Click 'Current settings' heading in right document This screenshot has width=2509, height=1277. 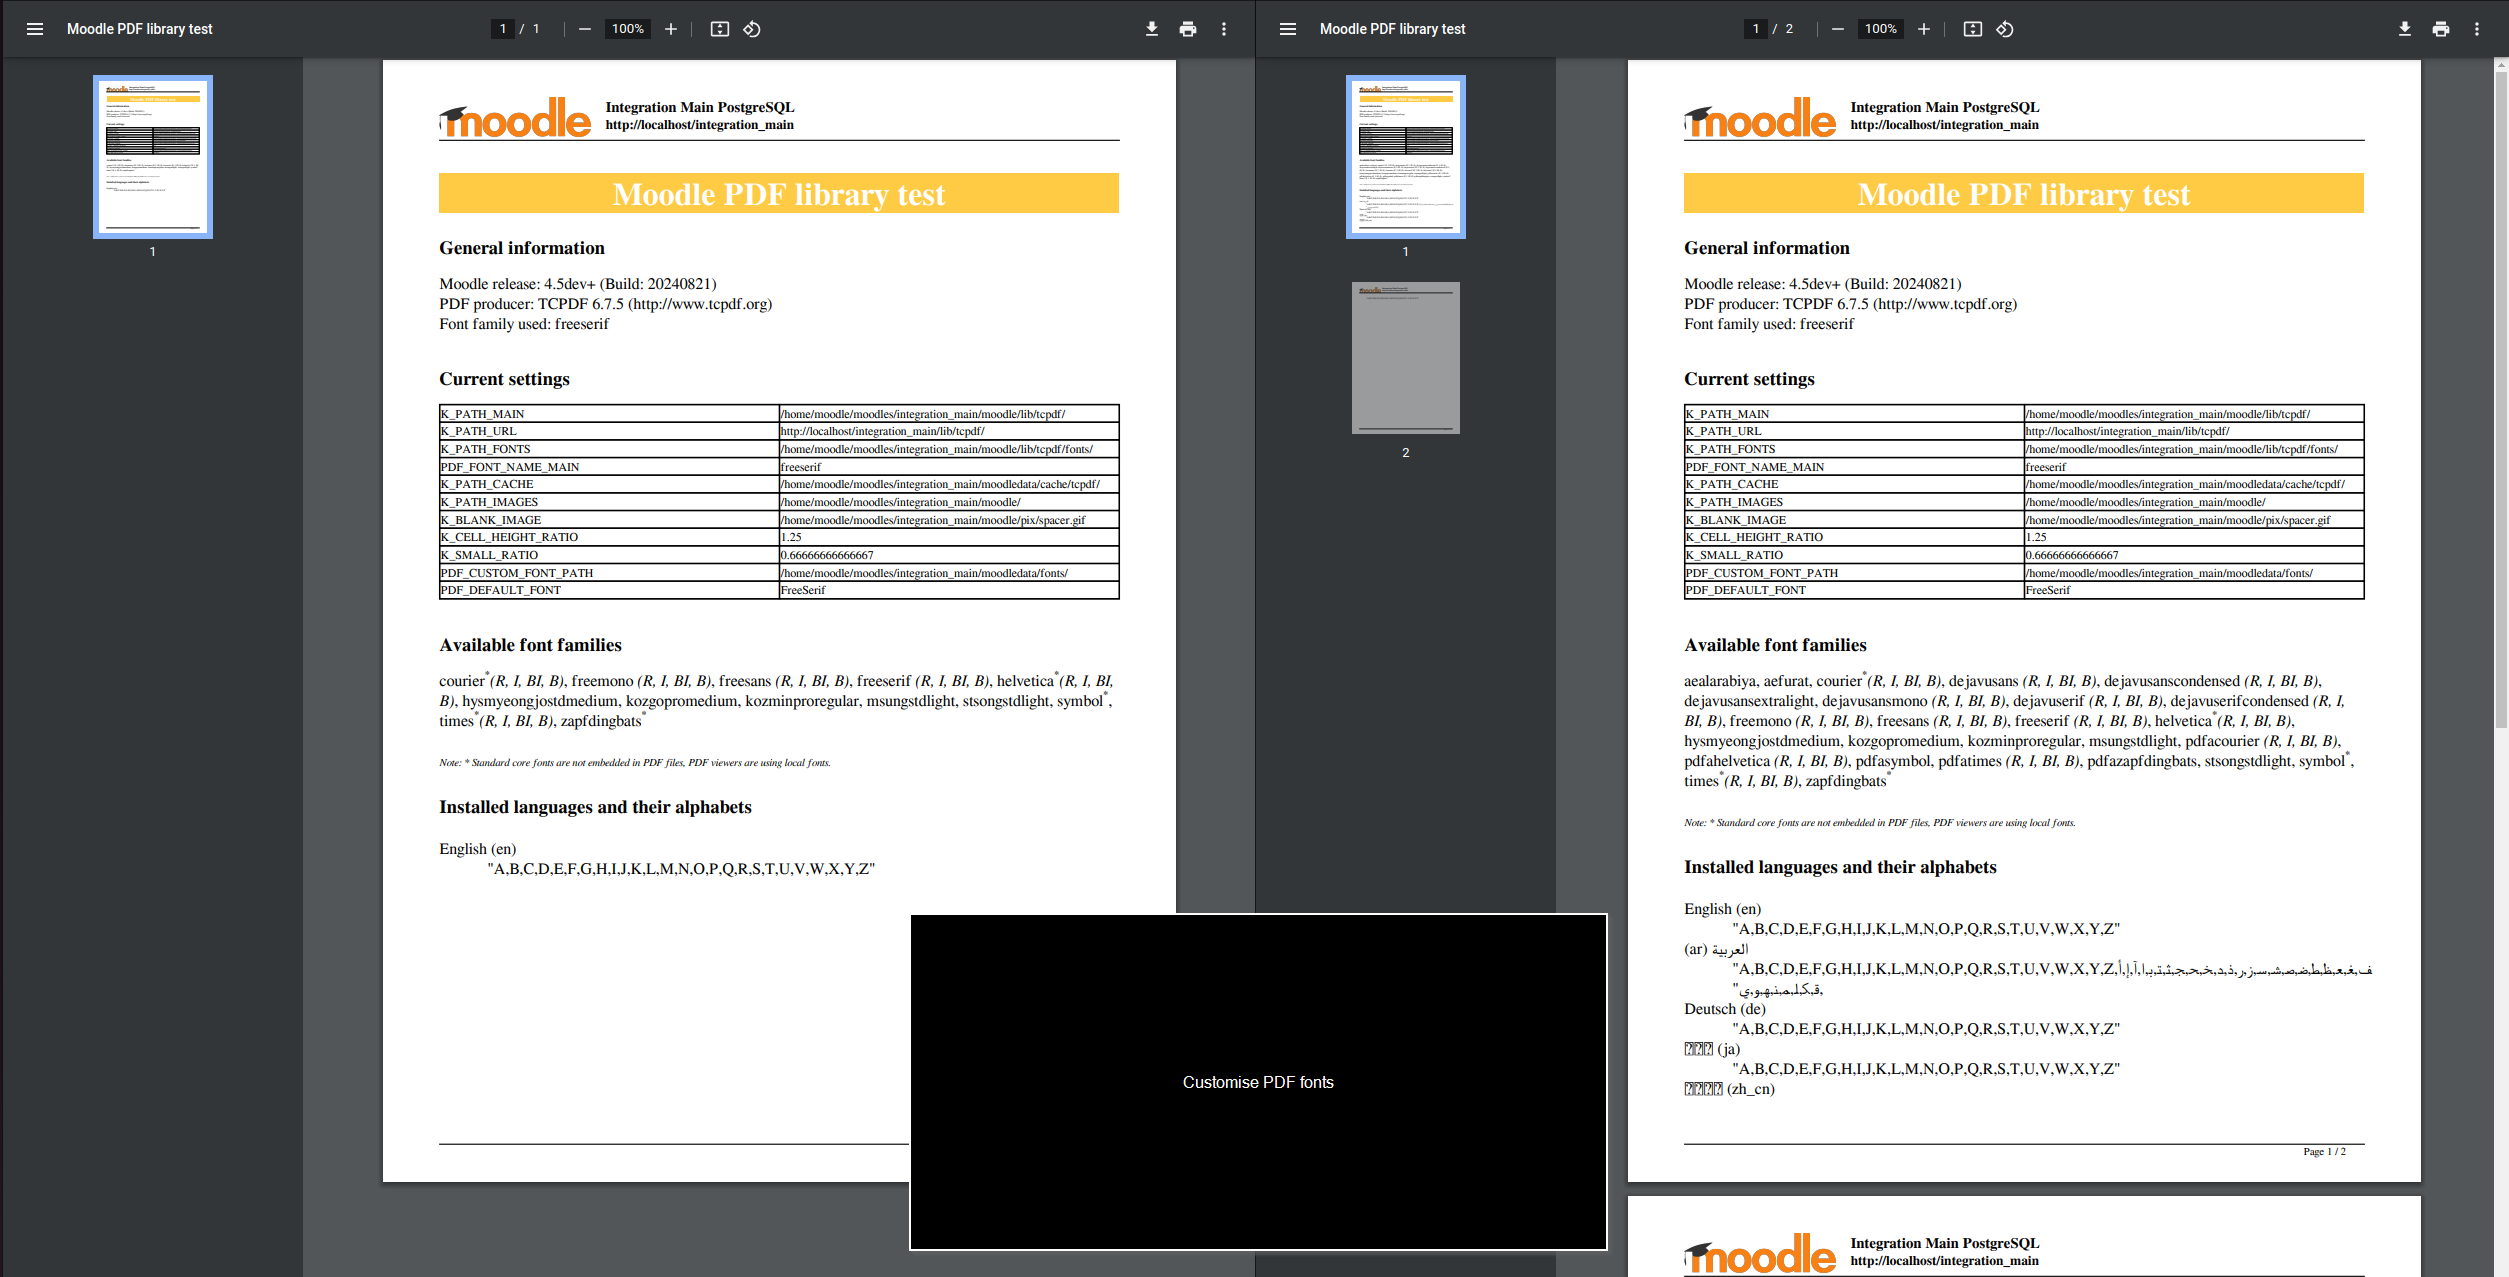pos(1749,379)
